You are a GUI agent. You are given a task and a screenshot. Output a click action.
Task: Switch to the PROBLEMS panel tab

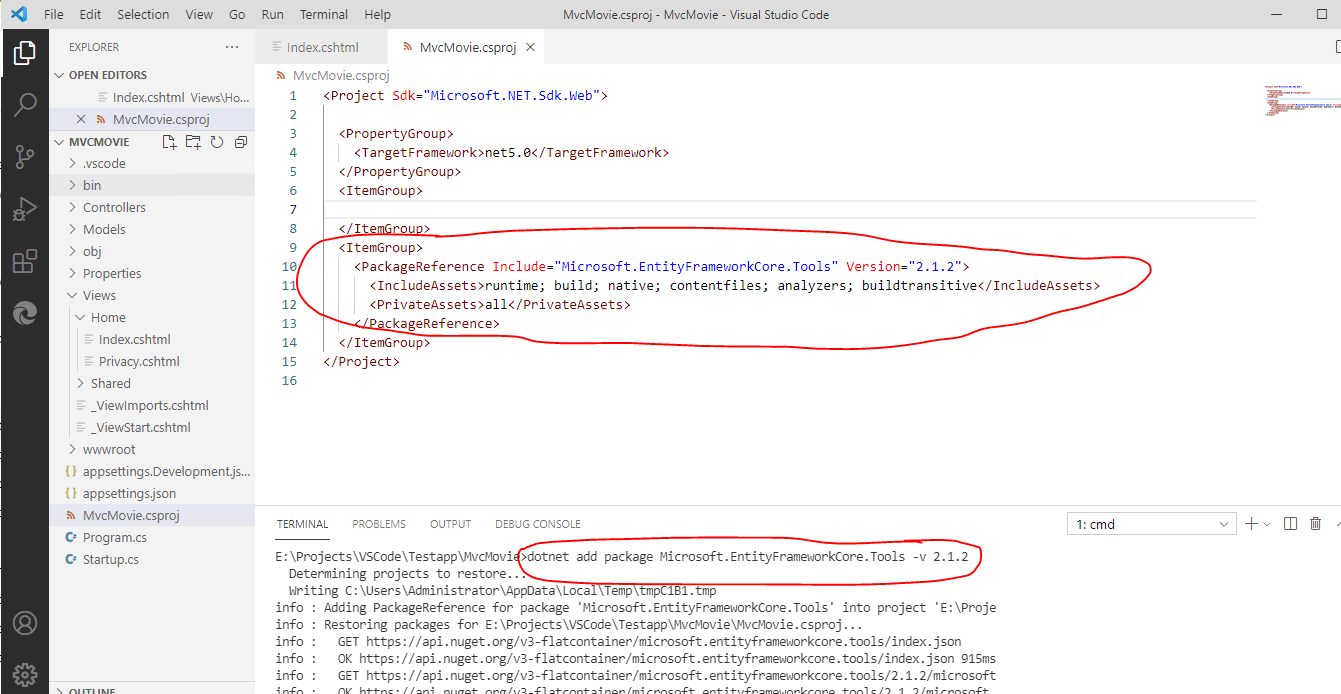(379, 524)
